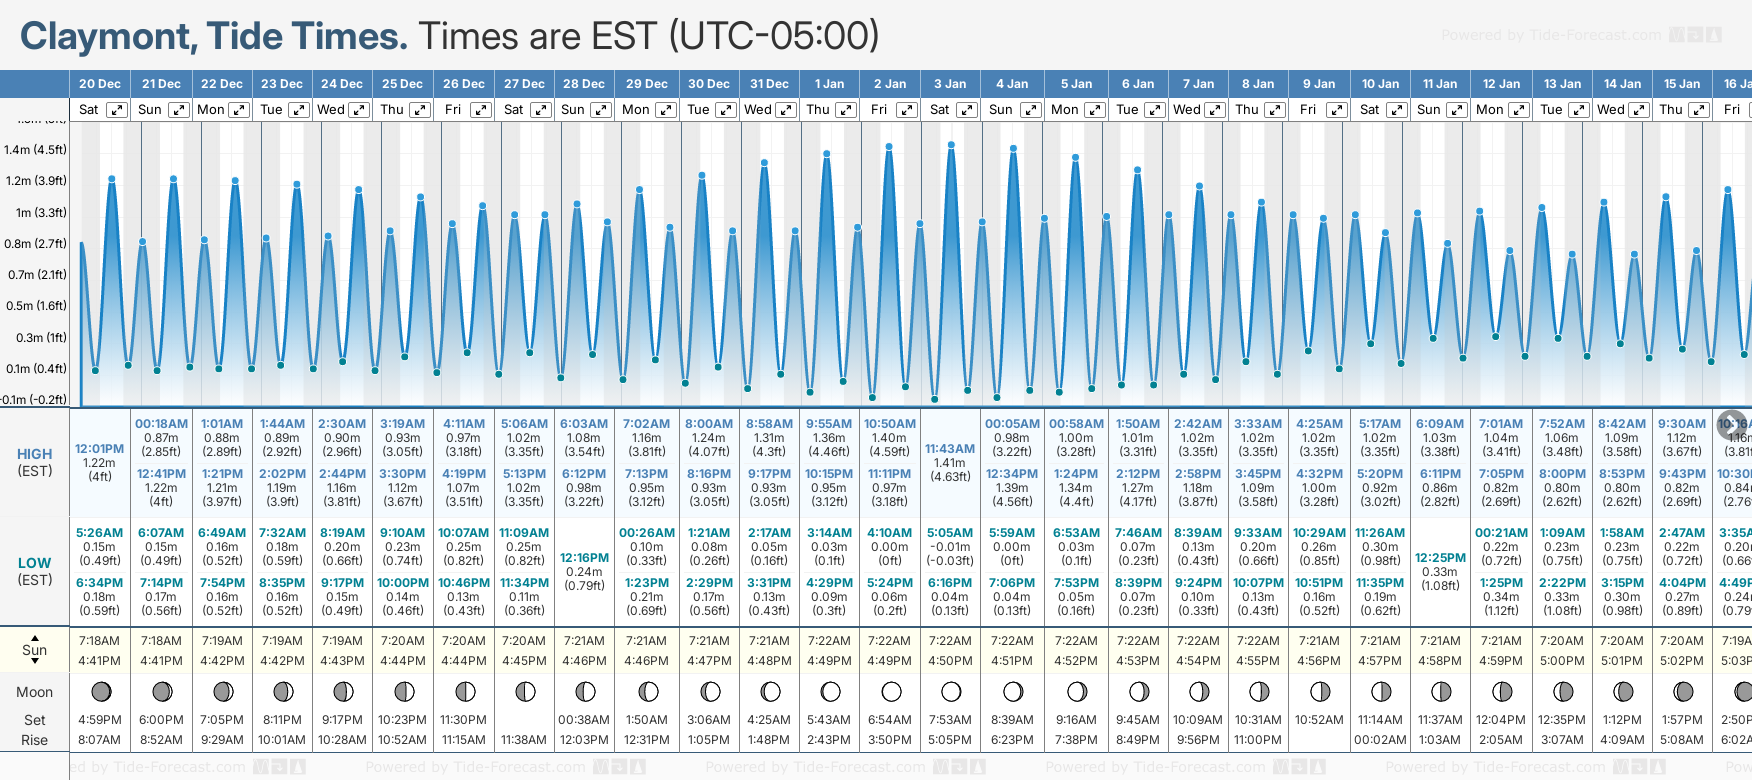Click the up arrow above Sun label
The height and width of the screenshot is (780, 1752).
pyautogui.click(x=35, y=637)
